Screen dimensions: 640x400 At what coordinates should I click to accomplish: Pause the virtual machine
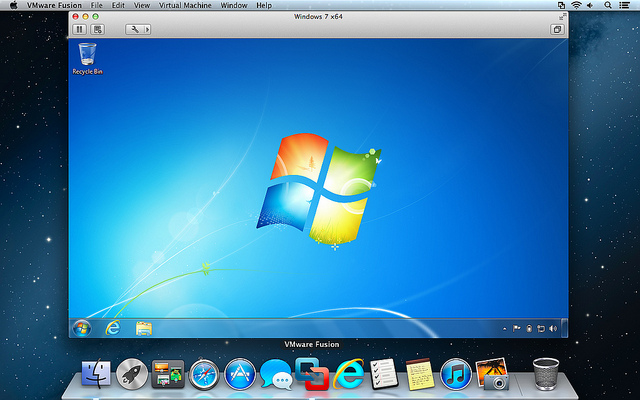click(x=80, y=30)
